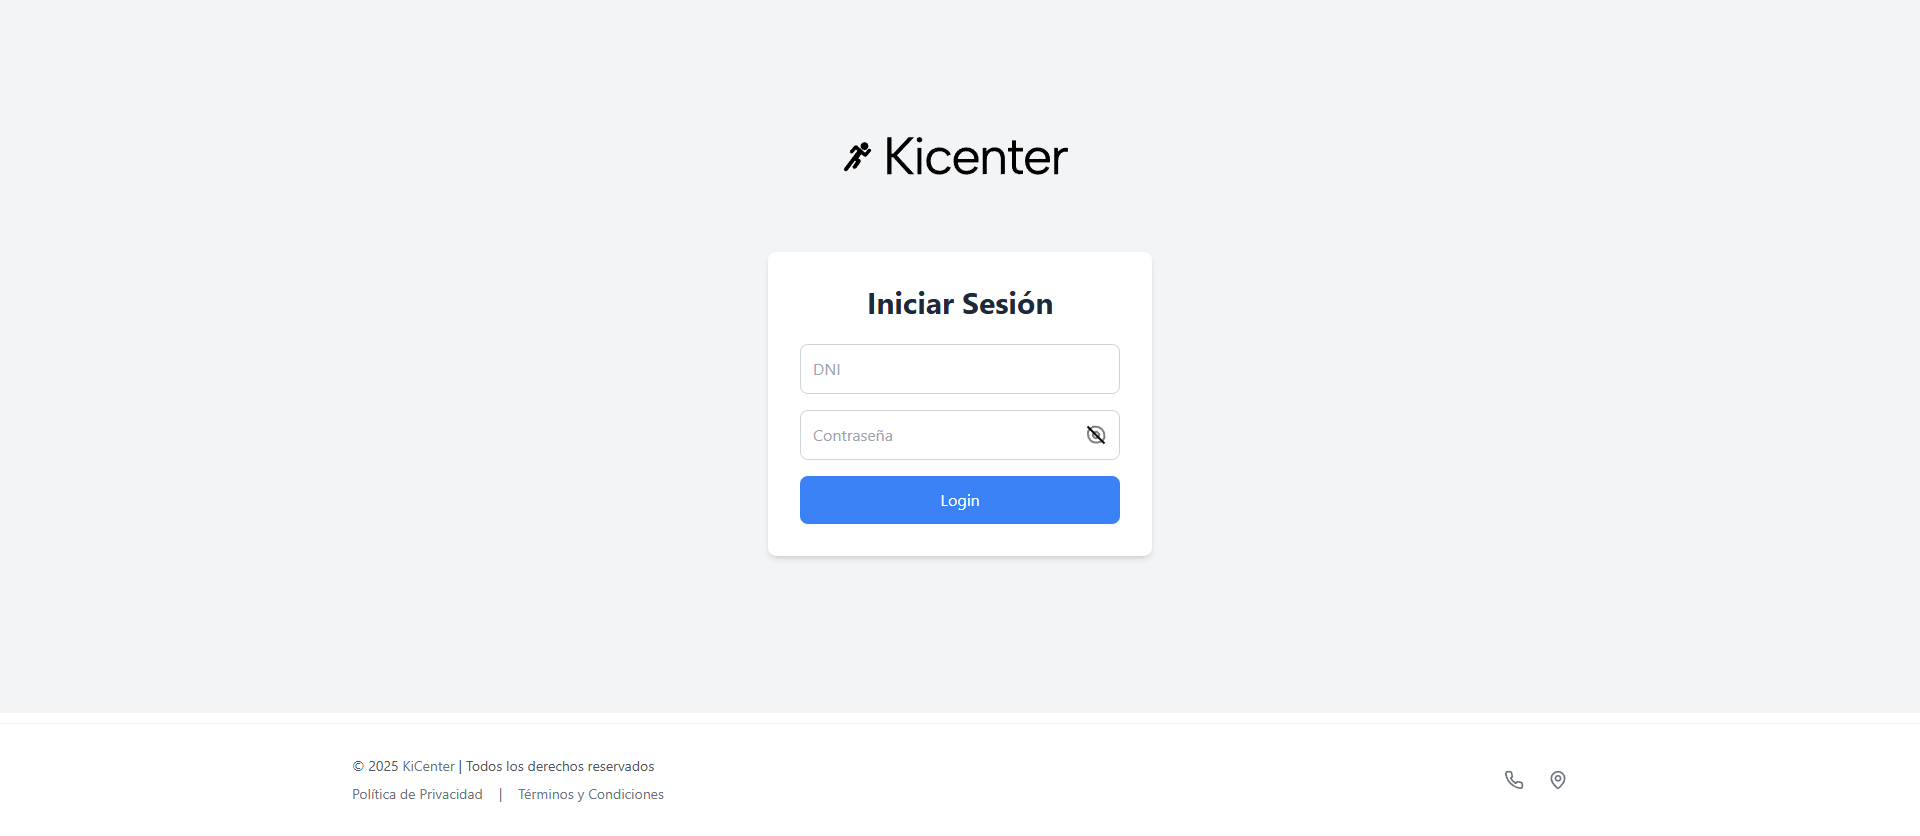This screenshot has height=836, width=1920.
Task: Click the Iniciar Sesión heading
Action: [x=960, y=304]
